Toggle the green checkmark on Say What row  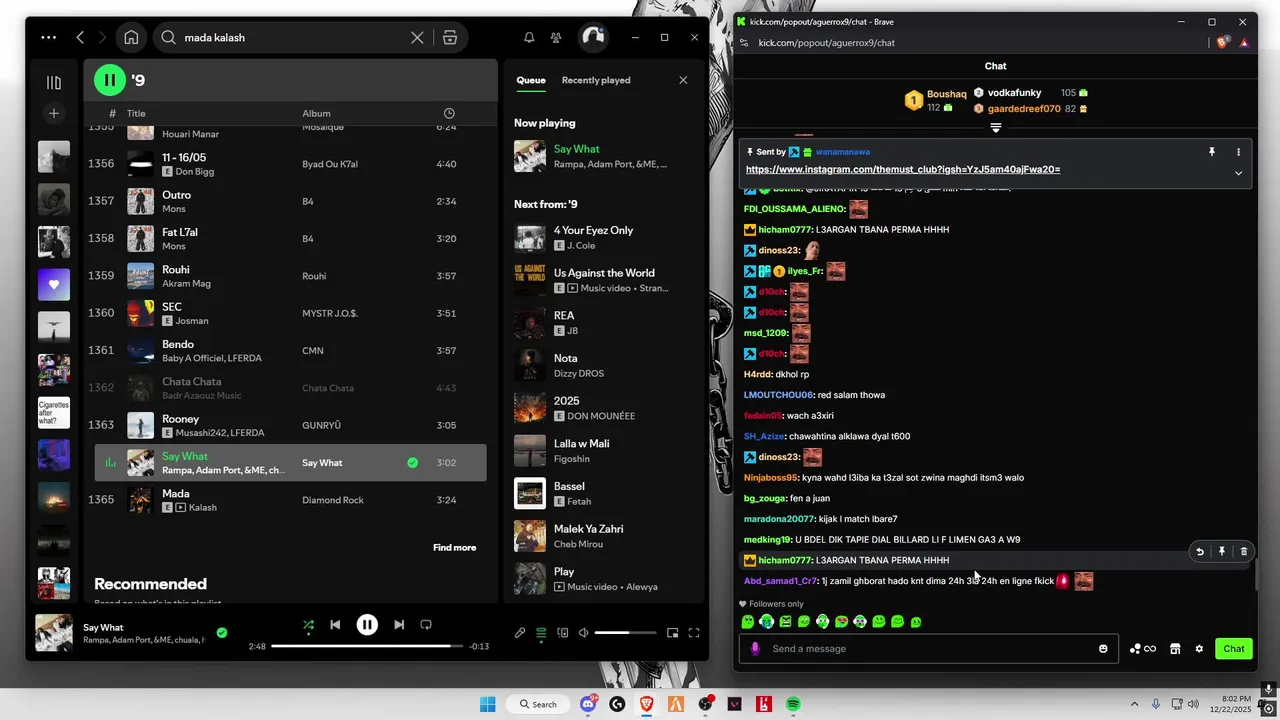tap(412, 463)
